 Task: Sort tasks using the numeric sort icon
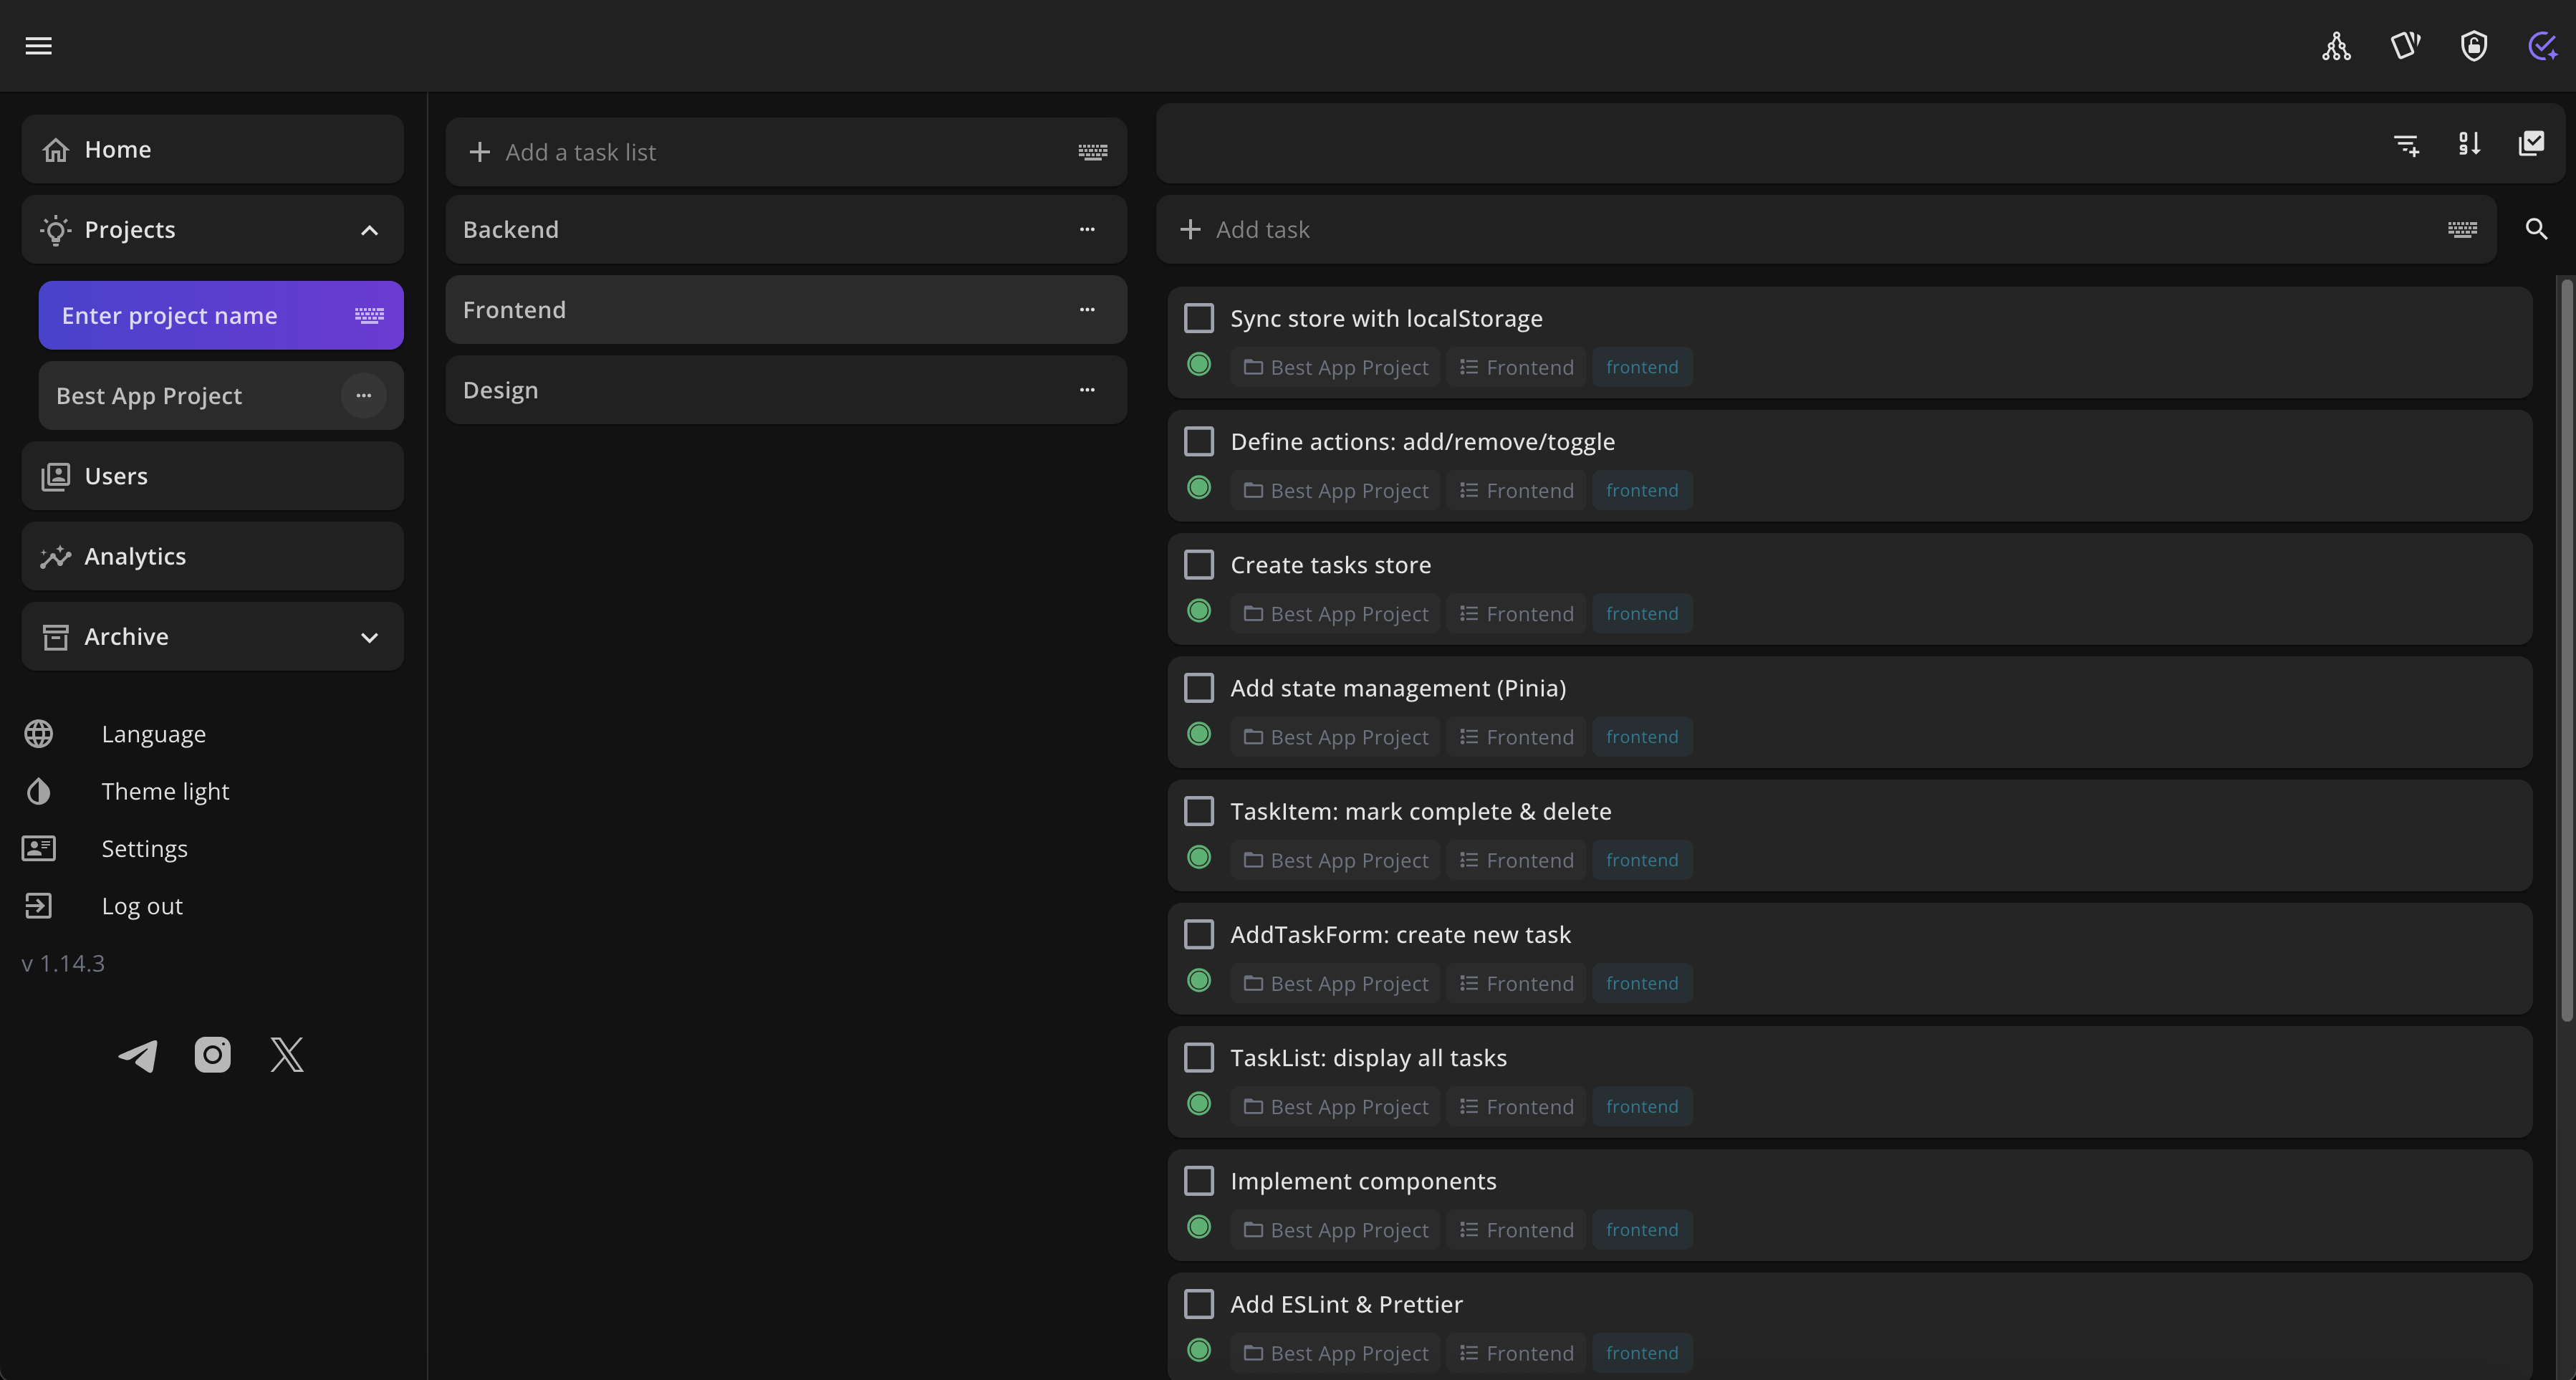tap(2469, 145)
